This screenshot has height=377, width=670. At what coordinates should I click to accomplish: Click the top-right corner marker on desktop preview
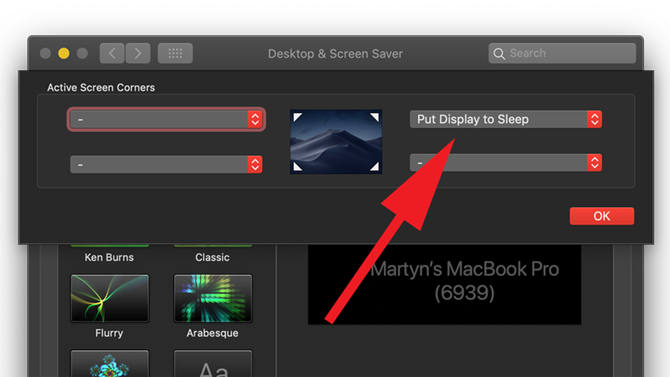pyautogui.click(x=374, y=117)
